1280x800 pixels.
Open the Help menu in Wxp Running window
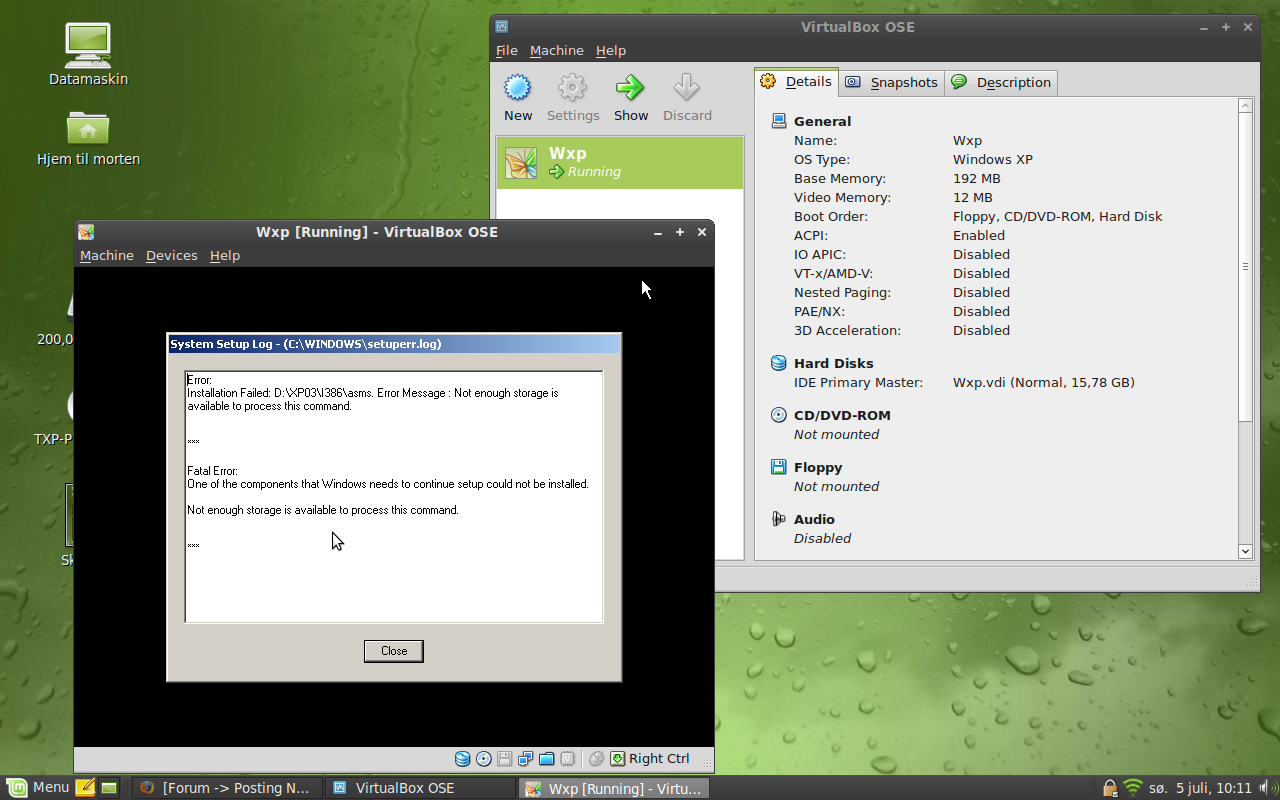pyautogui.click(x=225, y=255)
